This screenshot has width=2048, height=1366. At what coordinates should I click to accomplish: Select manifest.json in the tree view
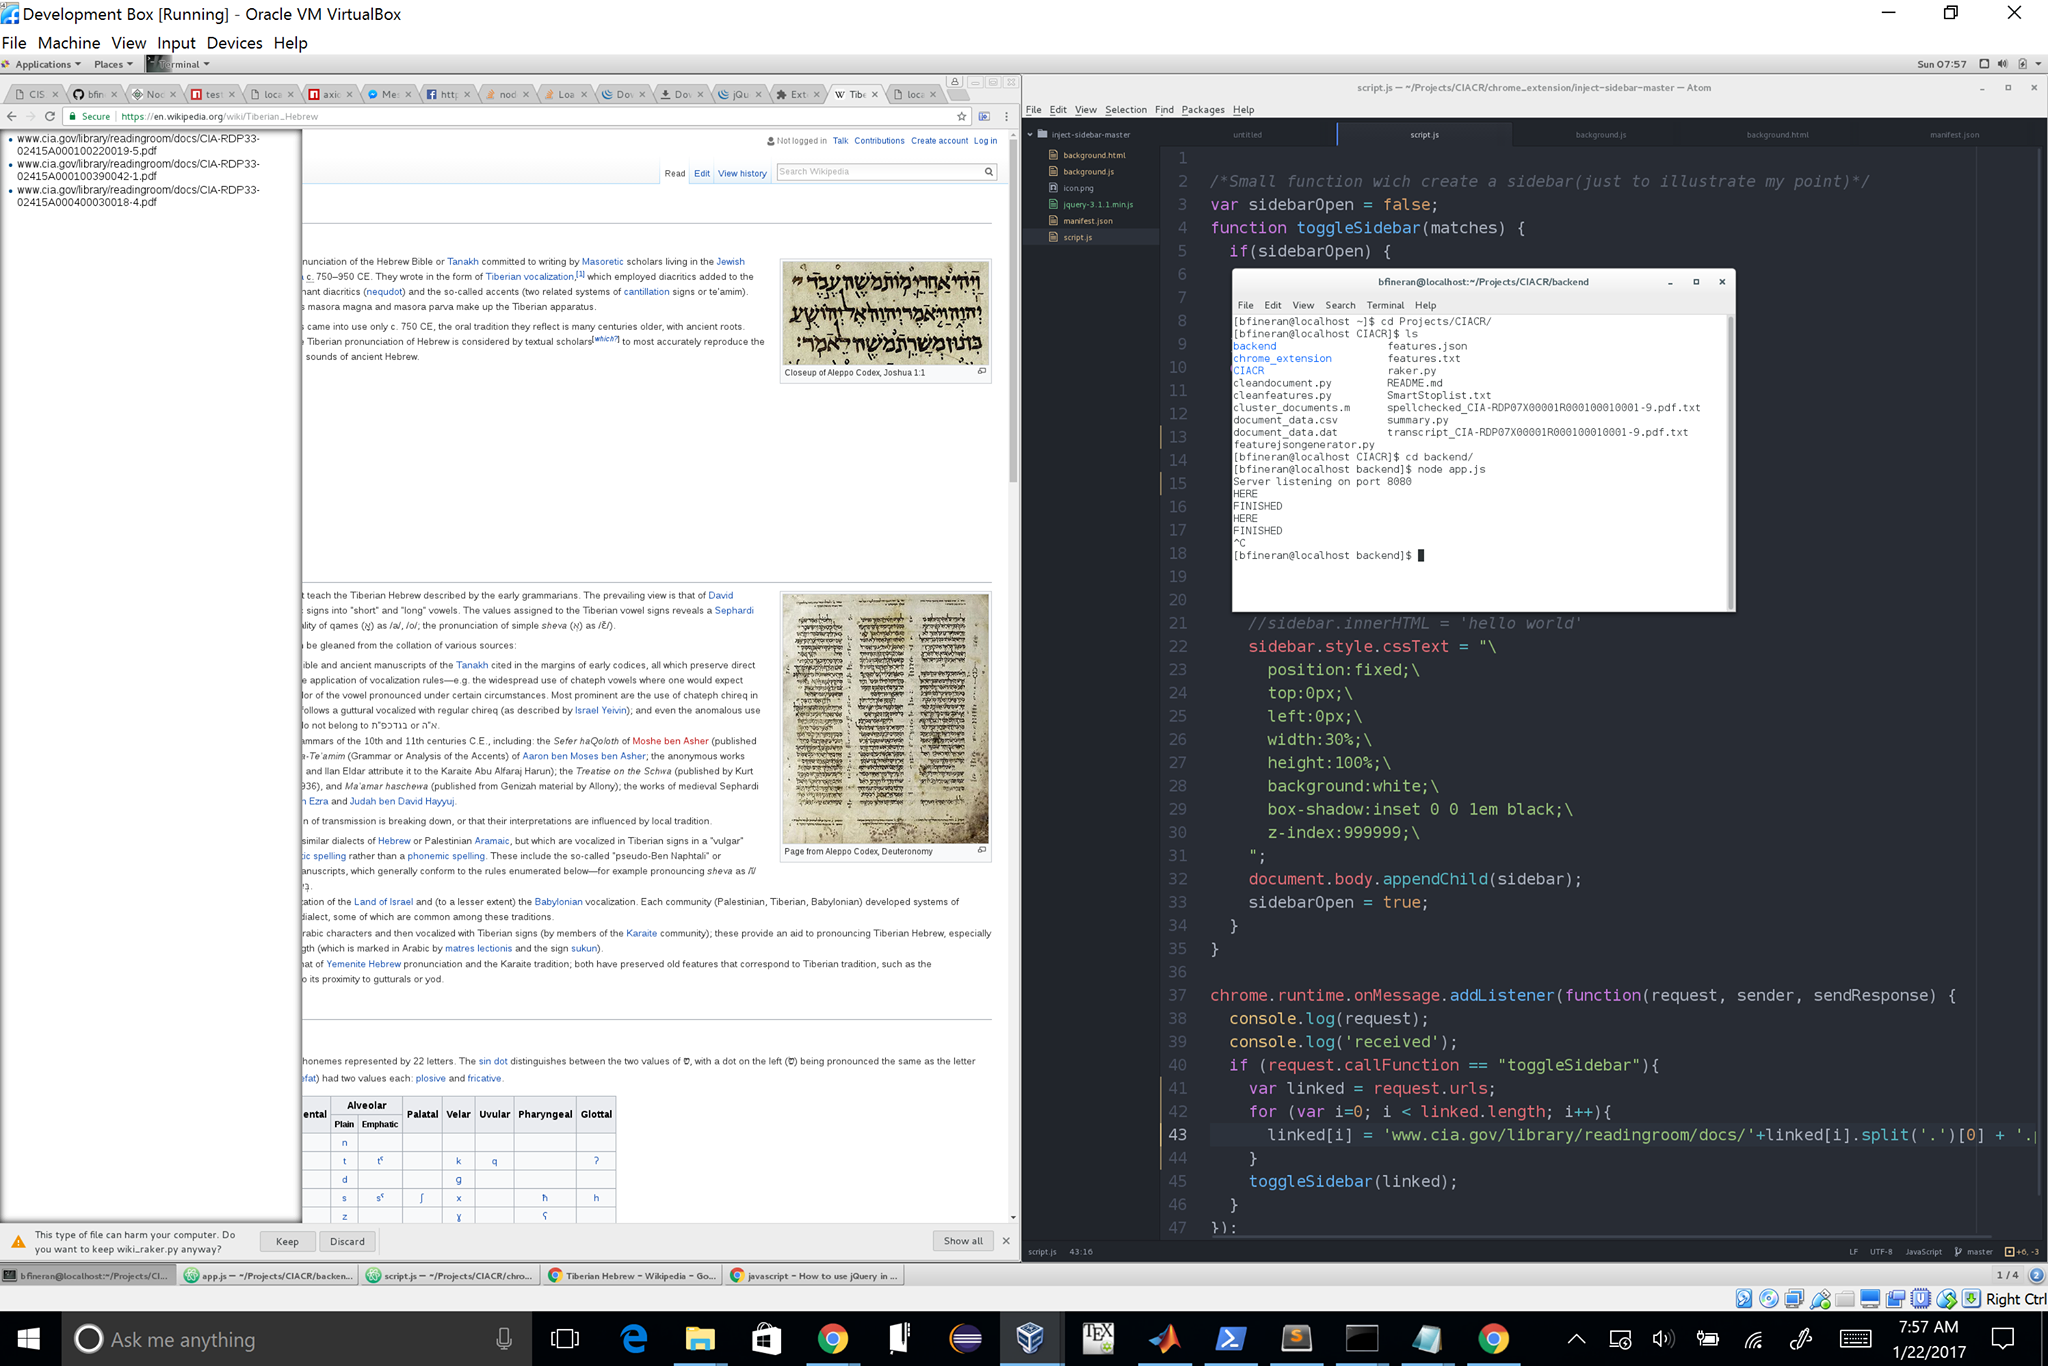pyautogui.click(x=1087, y=221)
